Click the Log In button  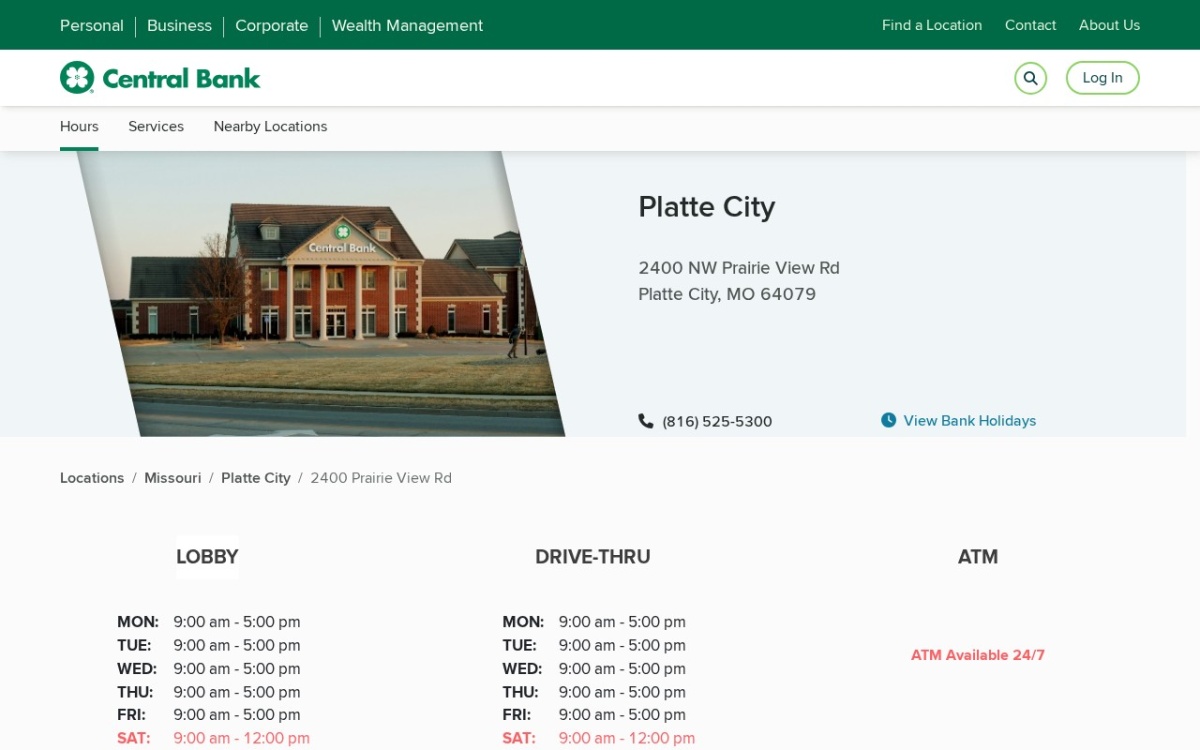[1102, 78]
